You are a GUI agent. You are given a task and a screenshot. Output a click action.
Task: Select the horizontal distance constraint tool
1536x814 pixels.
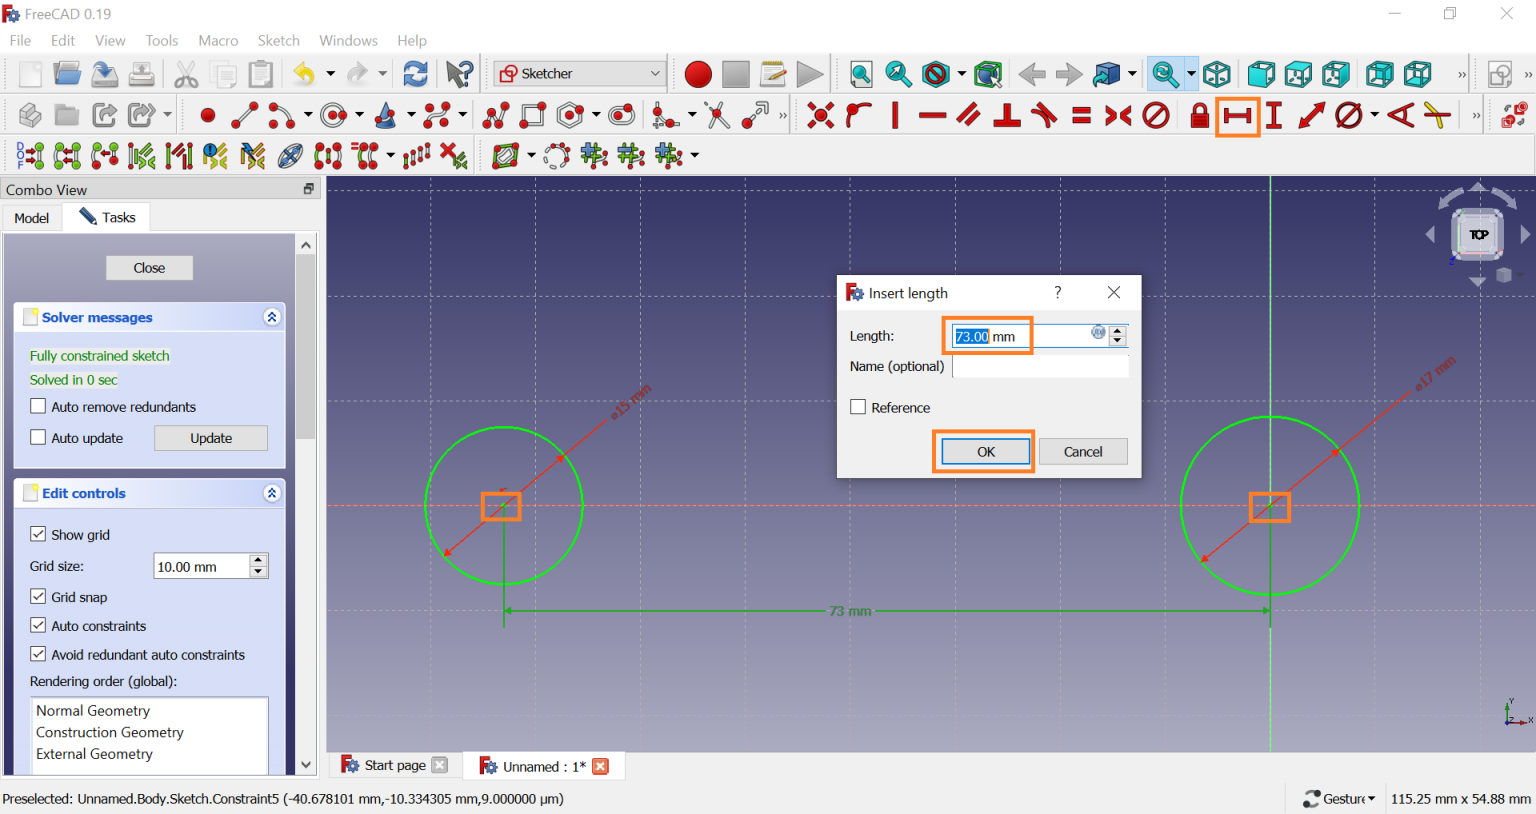coord(1237,116)
